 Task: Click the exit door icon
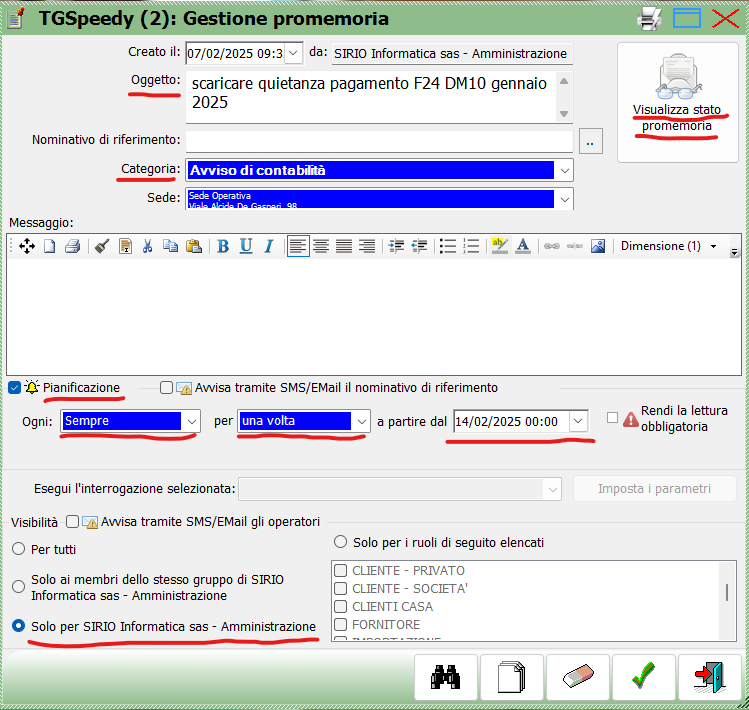coord(709,678)
